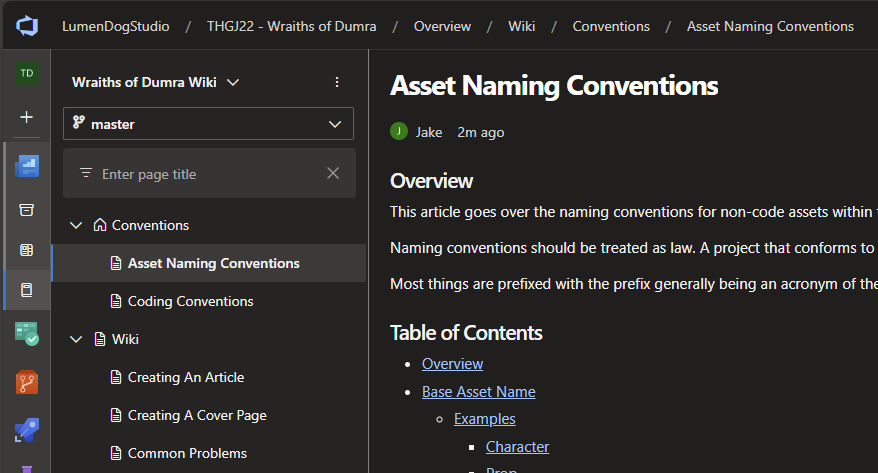Image resolution: width=878 pixels, height=473 pixels.
Task: Click the Asset Naming Conventions page heading
Action: coord(554,86)
